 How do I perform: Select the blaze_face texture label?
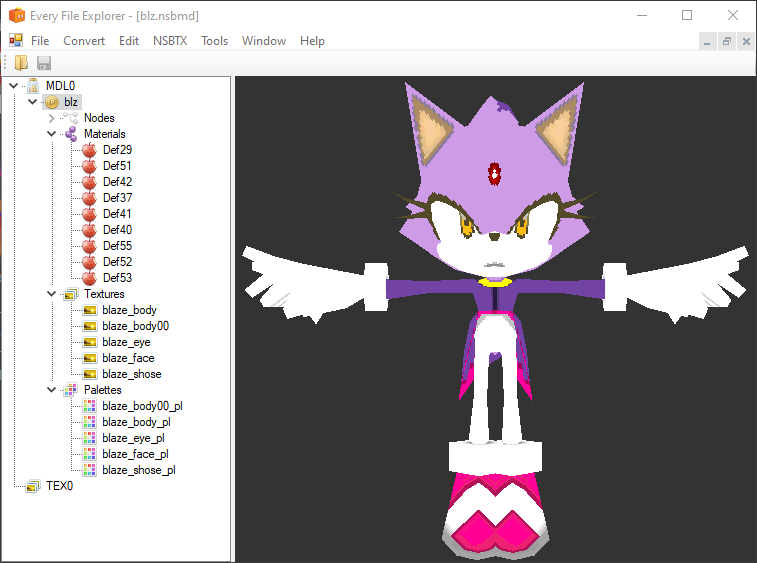coord(128,358)
